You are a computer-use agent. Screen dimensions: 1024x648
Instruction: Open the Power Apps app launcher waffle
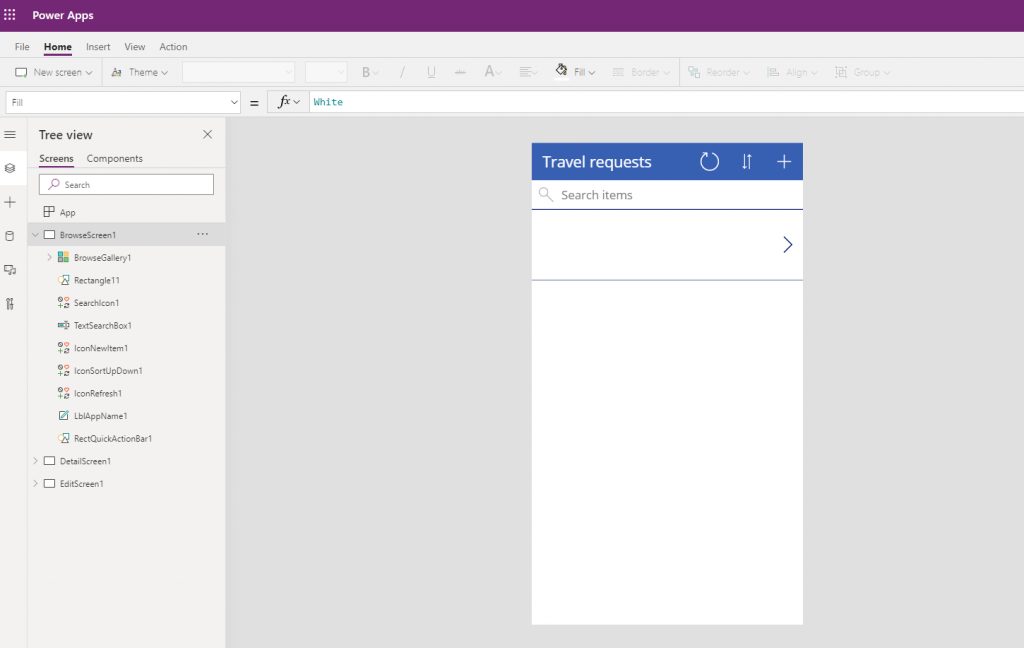click(10, 14)
